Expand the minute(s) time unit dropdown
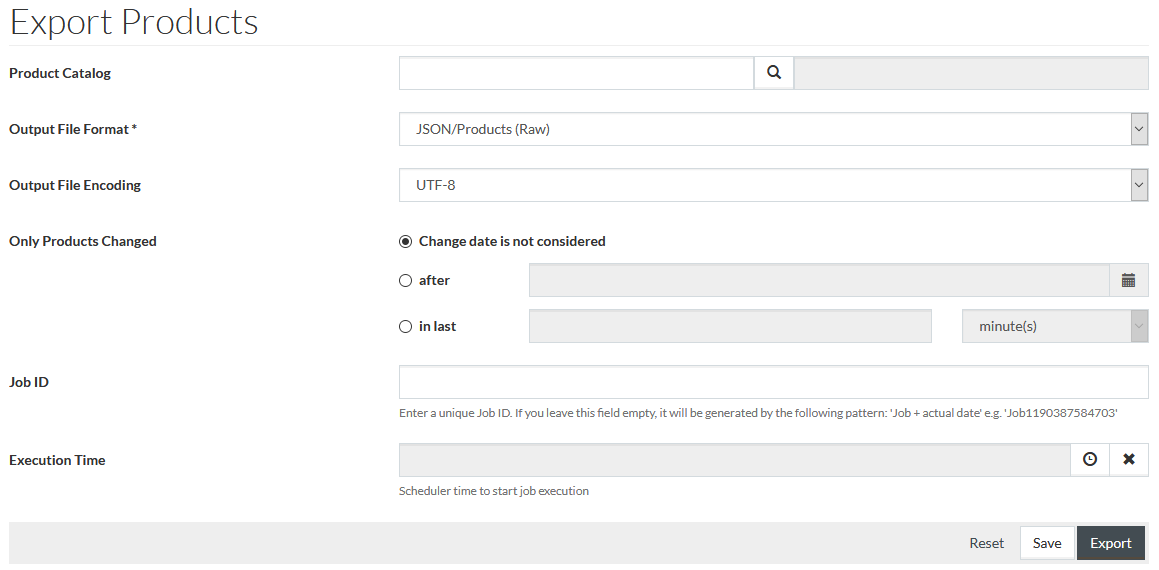1159x570 pixels. click(x=1055, y=326)
